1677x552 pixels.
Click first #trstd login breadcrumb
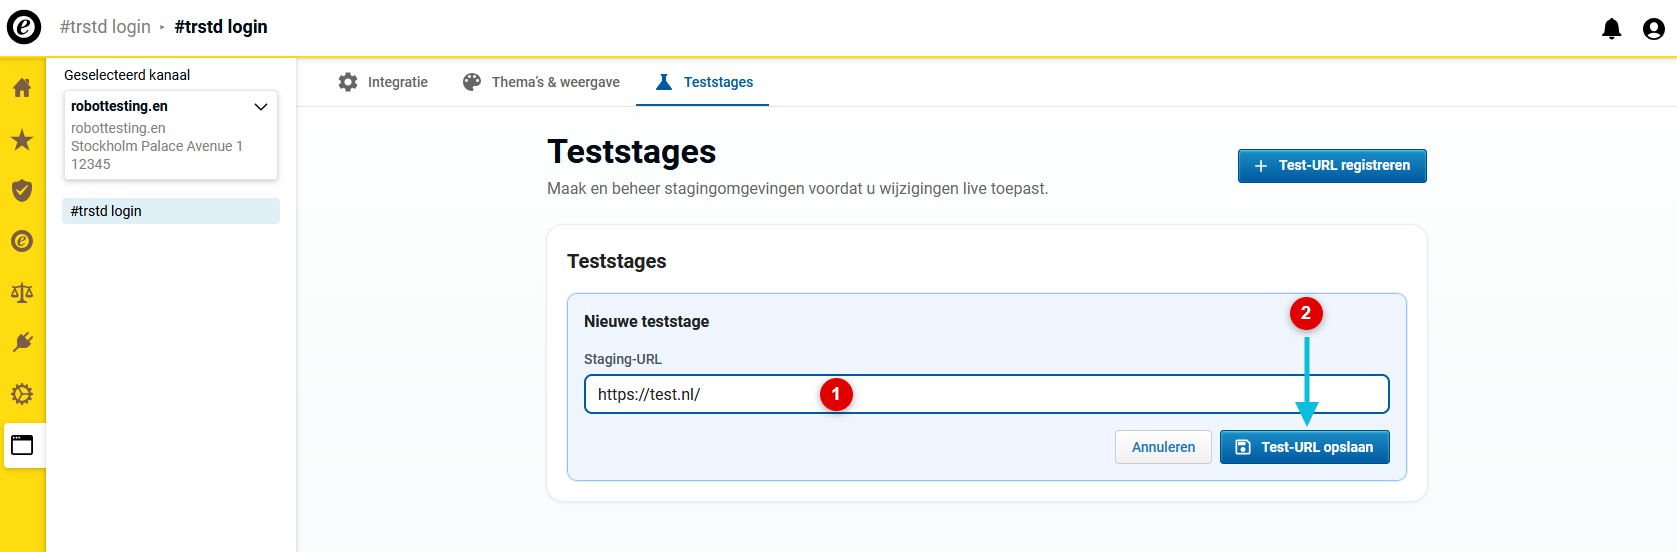[105, 27]
